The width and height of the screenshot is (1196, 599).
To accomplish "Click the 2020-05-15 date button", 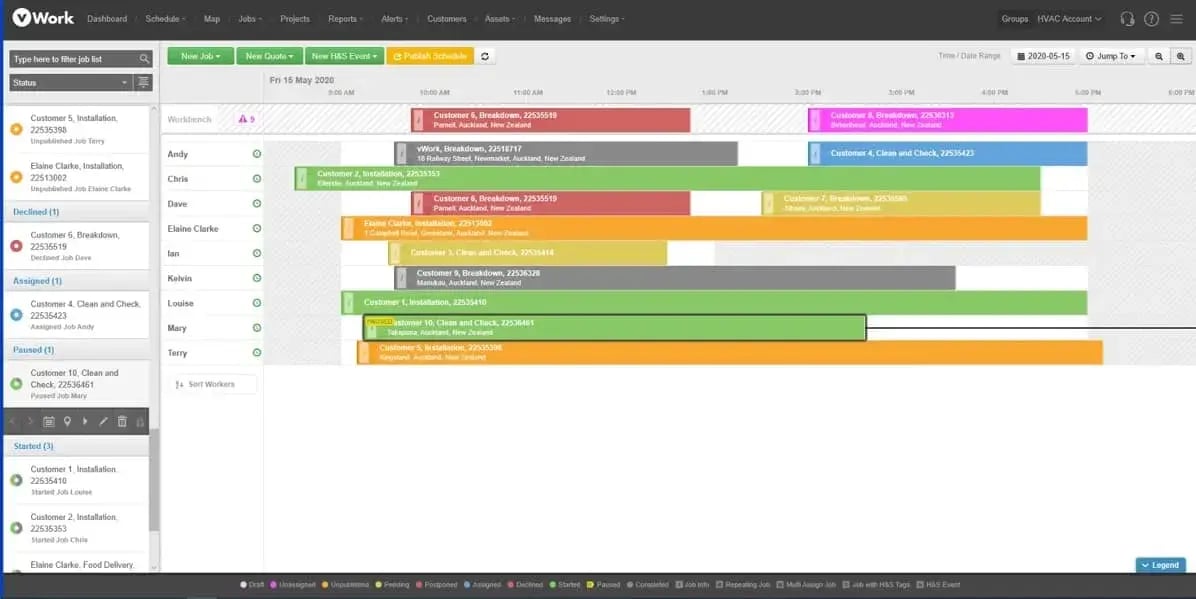I will coord(1043,56).
